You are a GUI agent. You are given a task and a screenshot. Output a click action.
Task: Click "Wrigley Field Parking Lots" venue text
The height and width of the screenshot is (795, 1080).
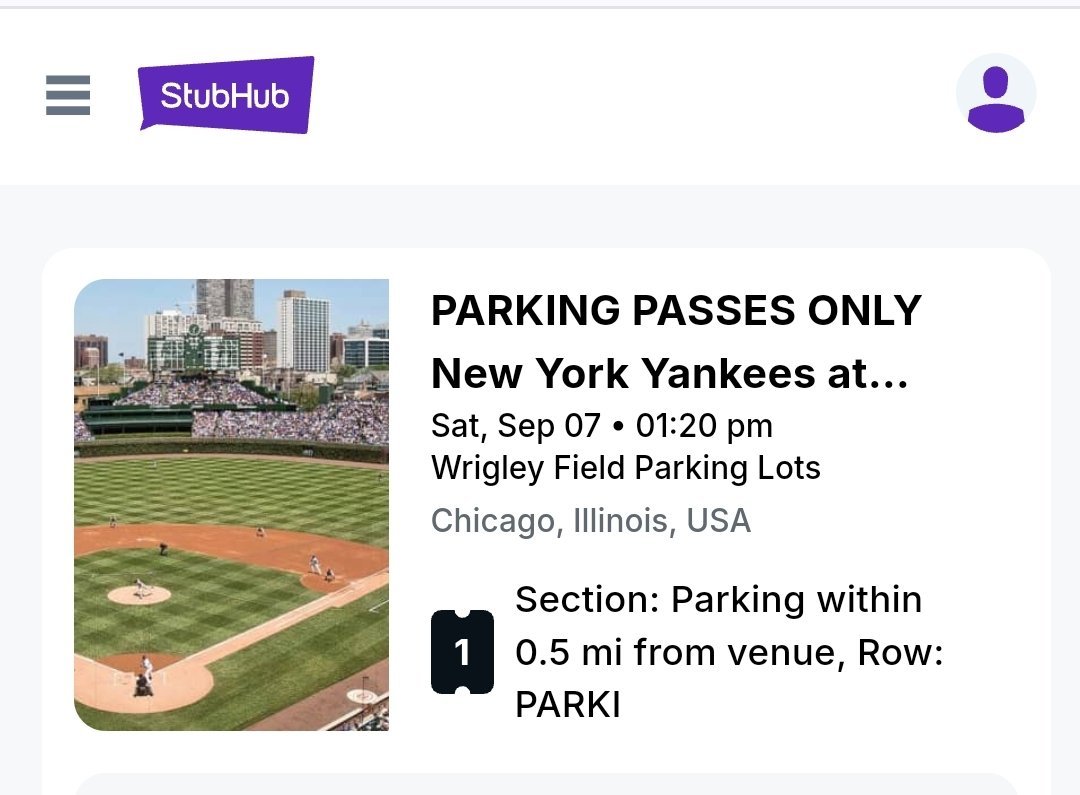(x=625, y=467)
